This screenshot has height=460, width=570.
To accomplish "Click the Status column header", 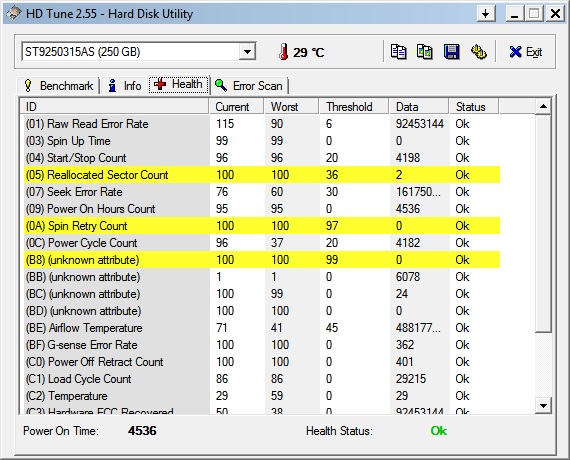I will coord(474,107).
